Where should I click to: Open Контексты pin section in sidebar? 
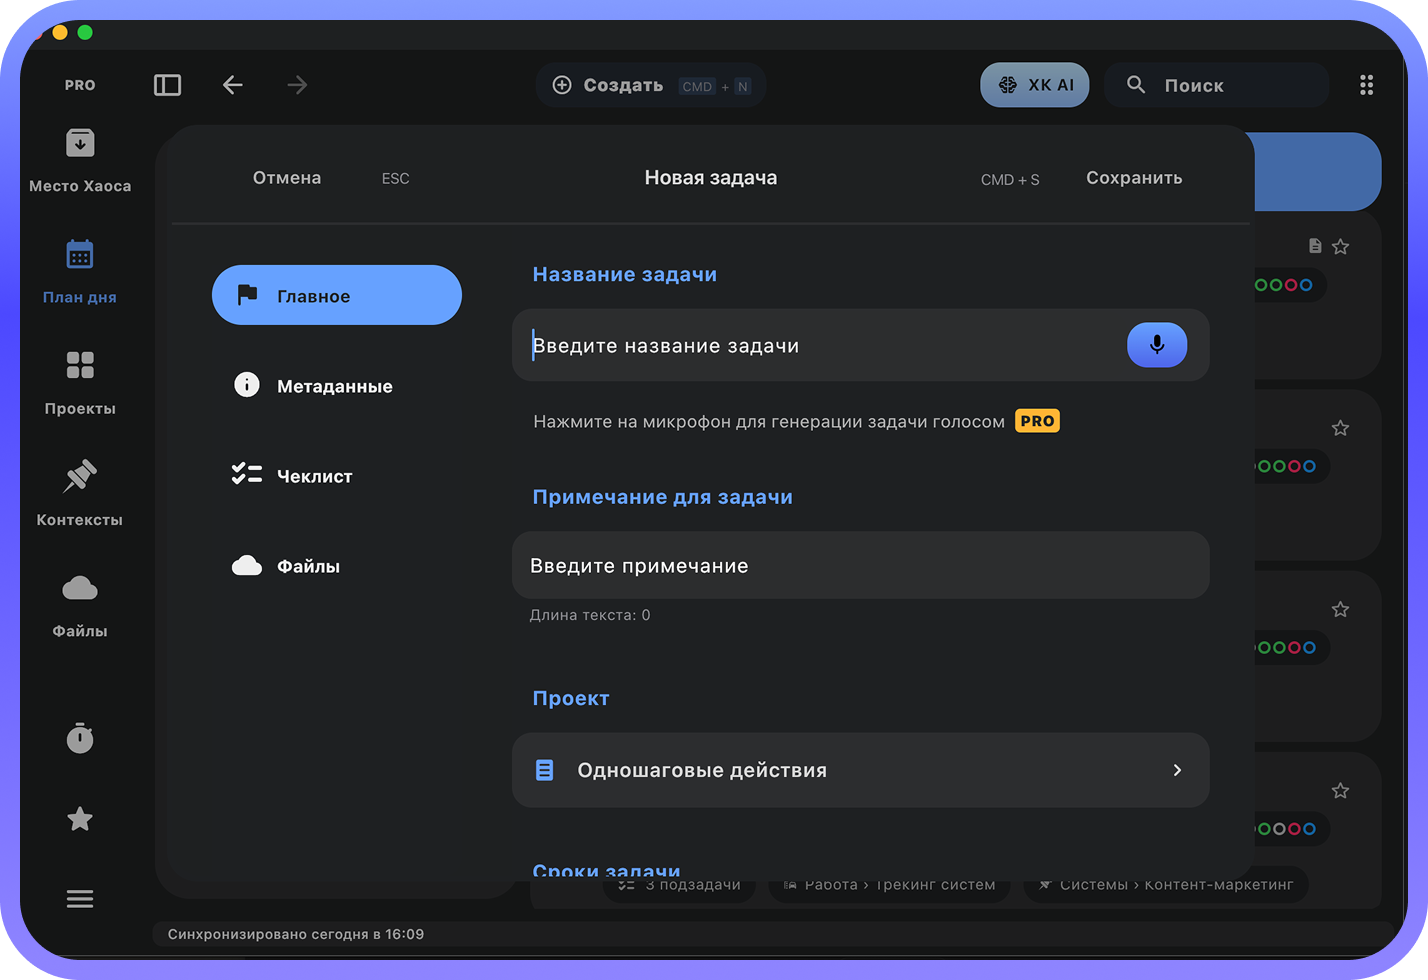pos(80,494)
